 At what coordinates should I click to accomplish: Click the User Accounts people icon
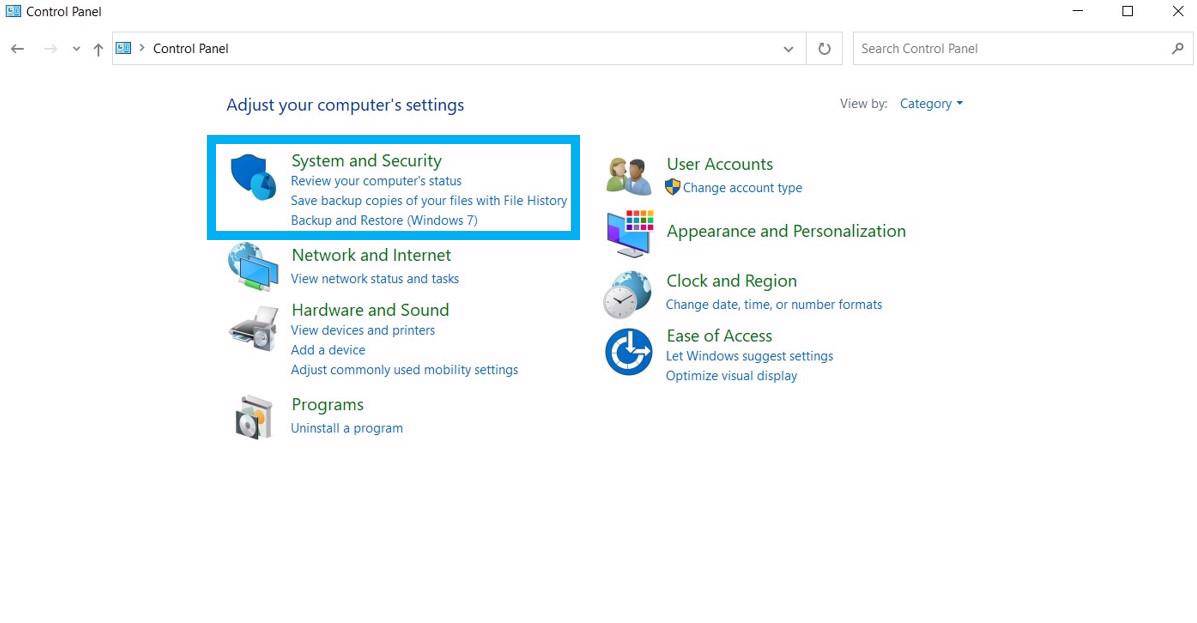pyautogui.click(x=629, y=175)
